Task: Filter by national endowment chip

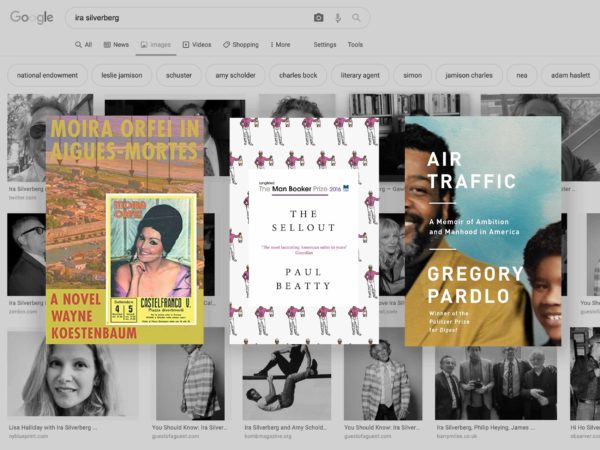Action: click(47, 75)
